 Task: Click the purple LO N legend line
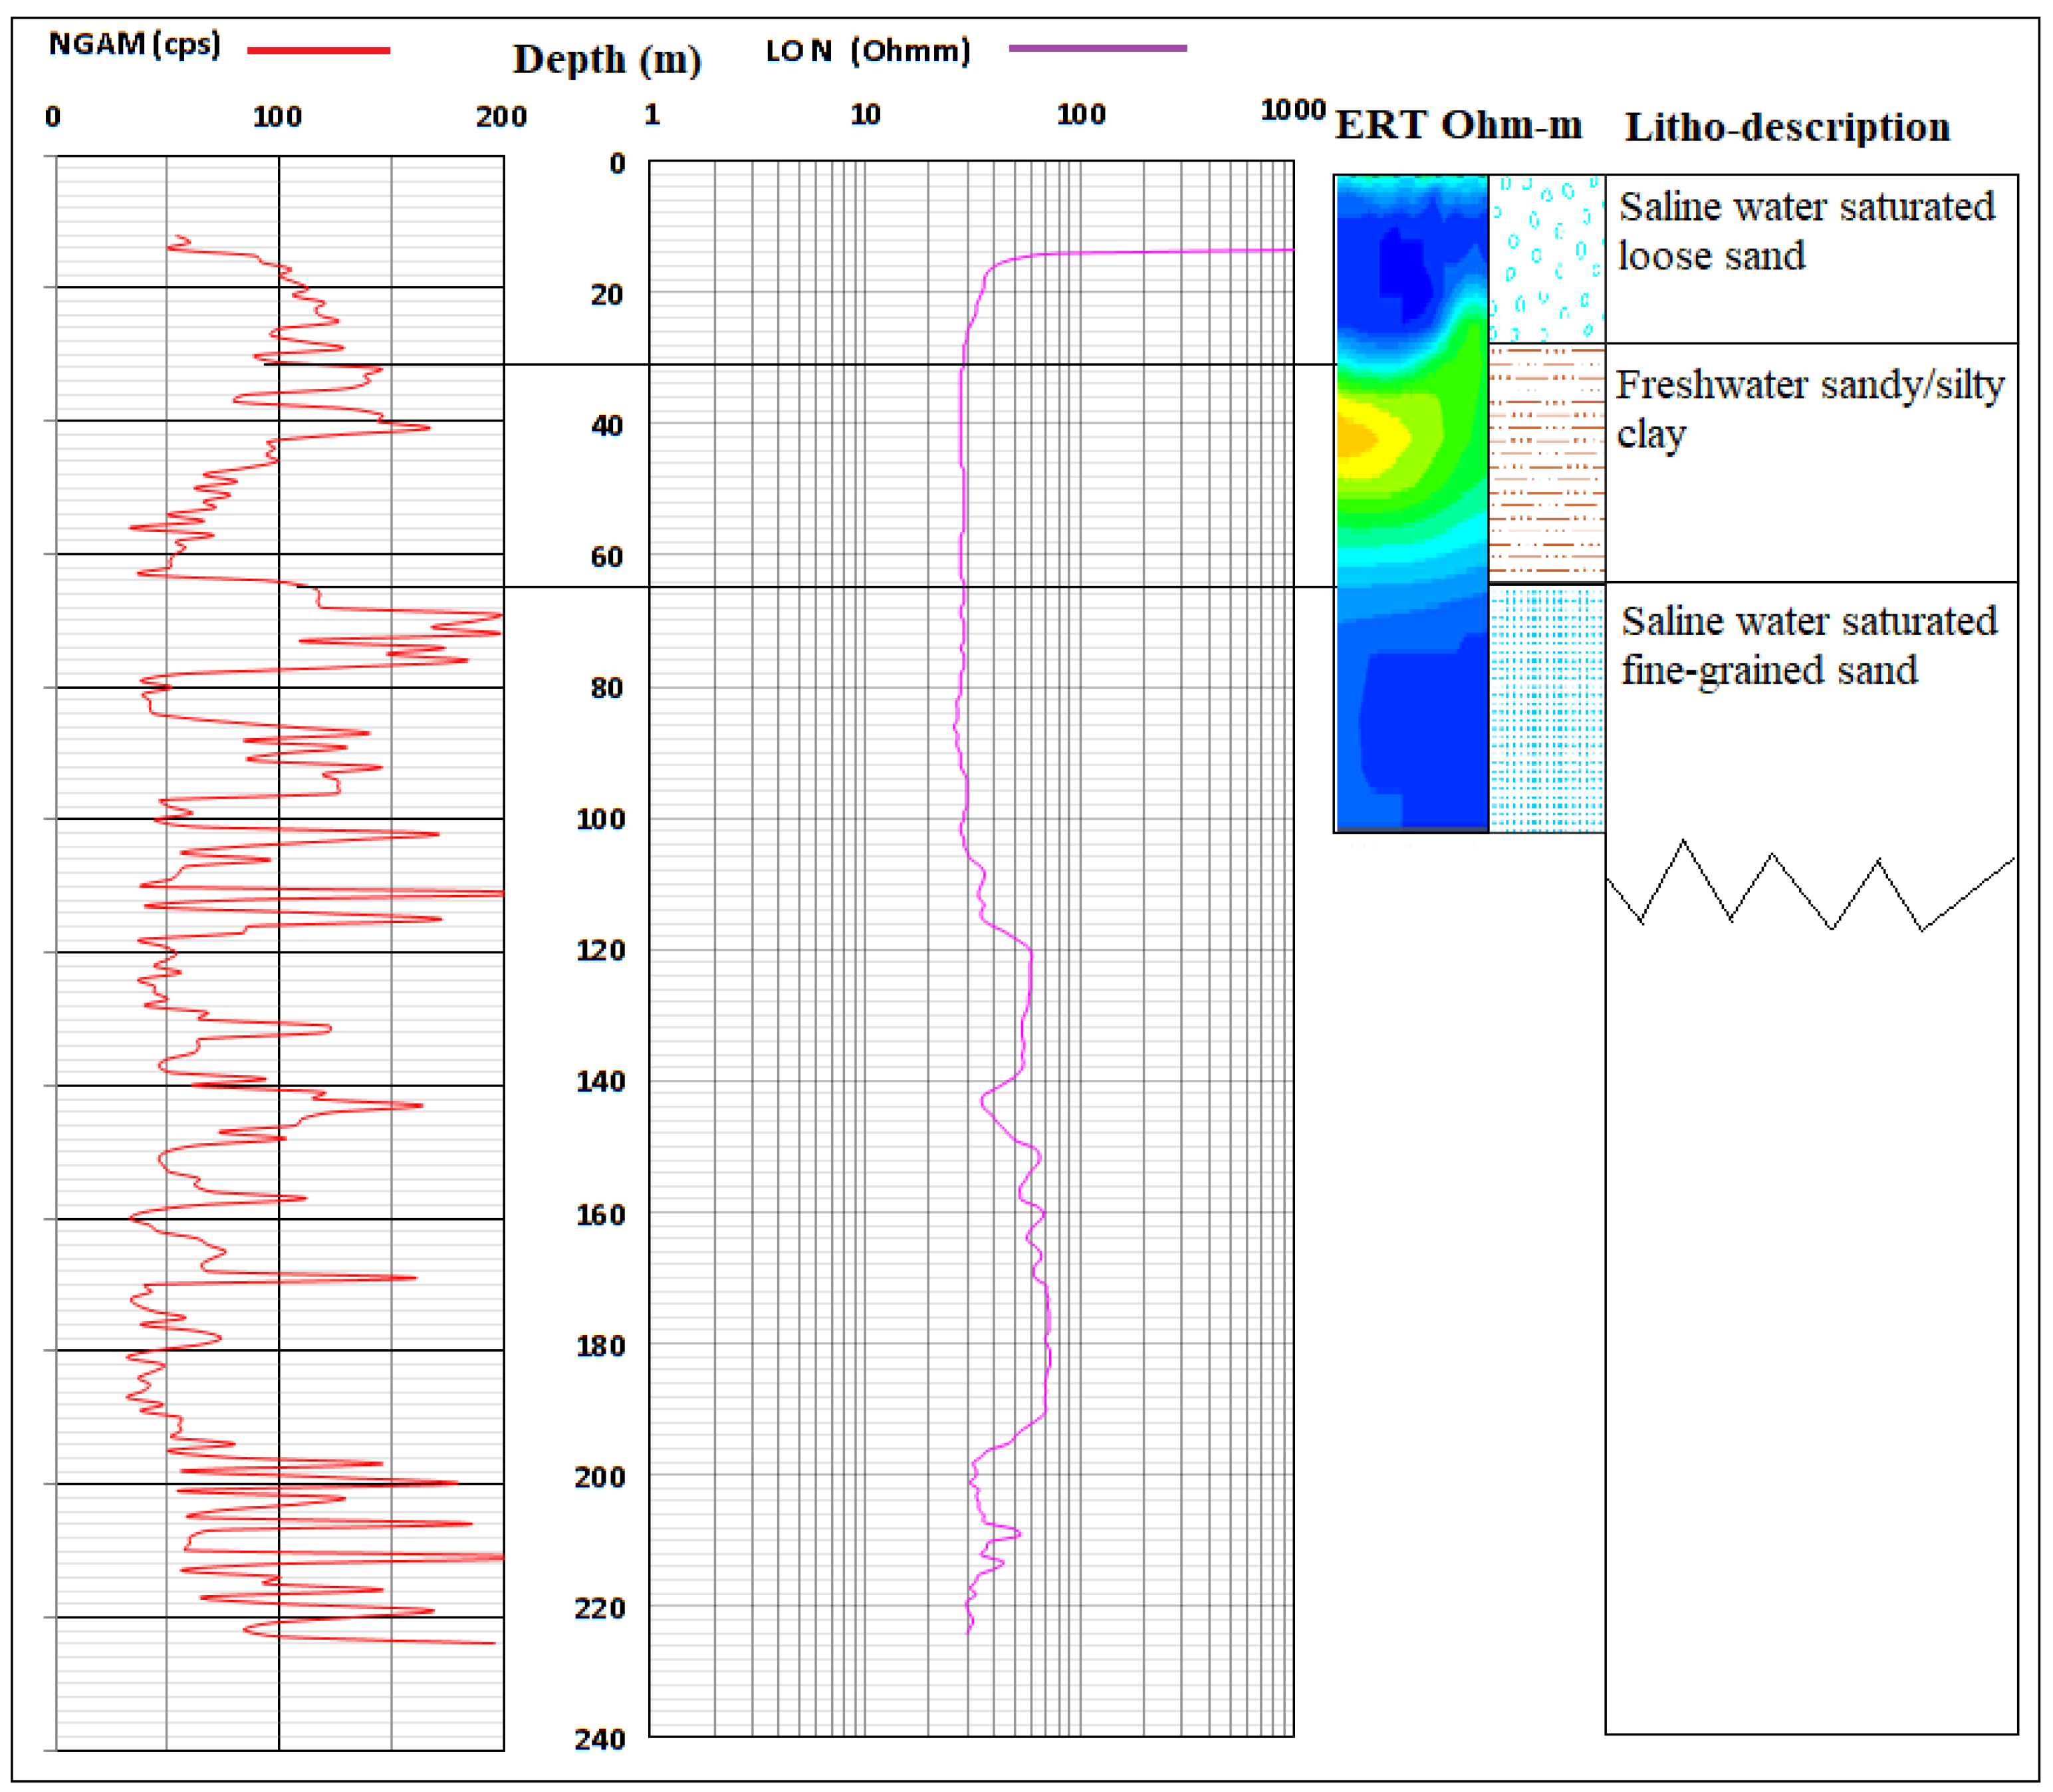point(1098,48)
